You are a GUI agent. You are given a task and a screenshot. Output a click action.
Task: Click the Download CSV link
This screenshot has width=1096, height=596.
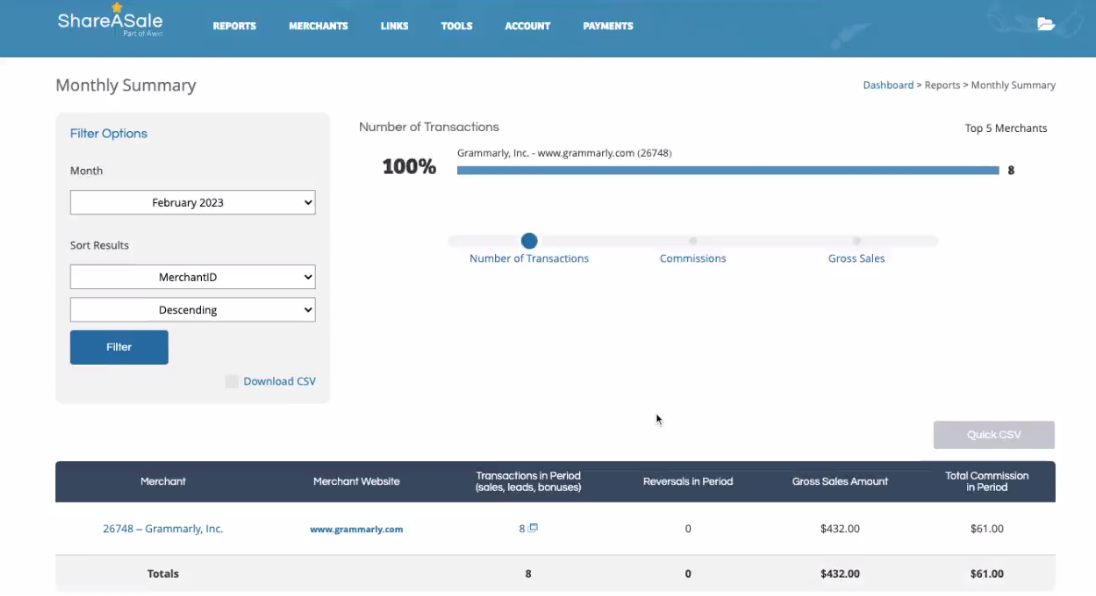[x=280, y=381]
